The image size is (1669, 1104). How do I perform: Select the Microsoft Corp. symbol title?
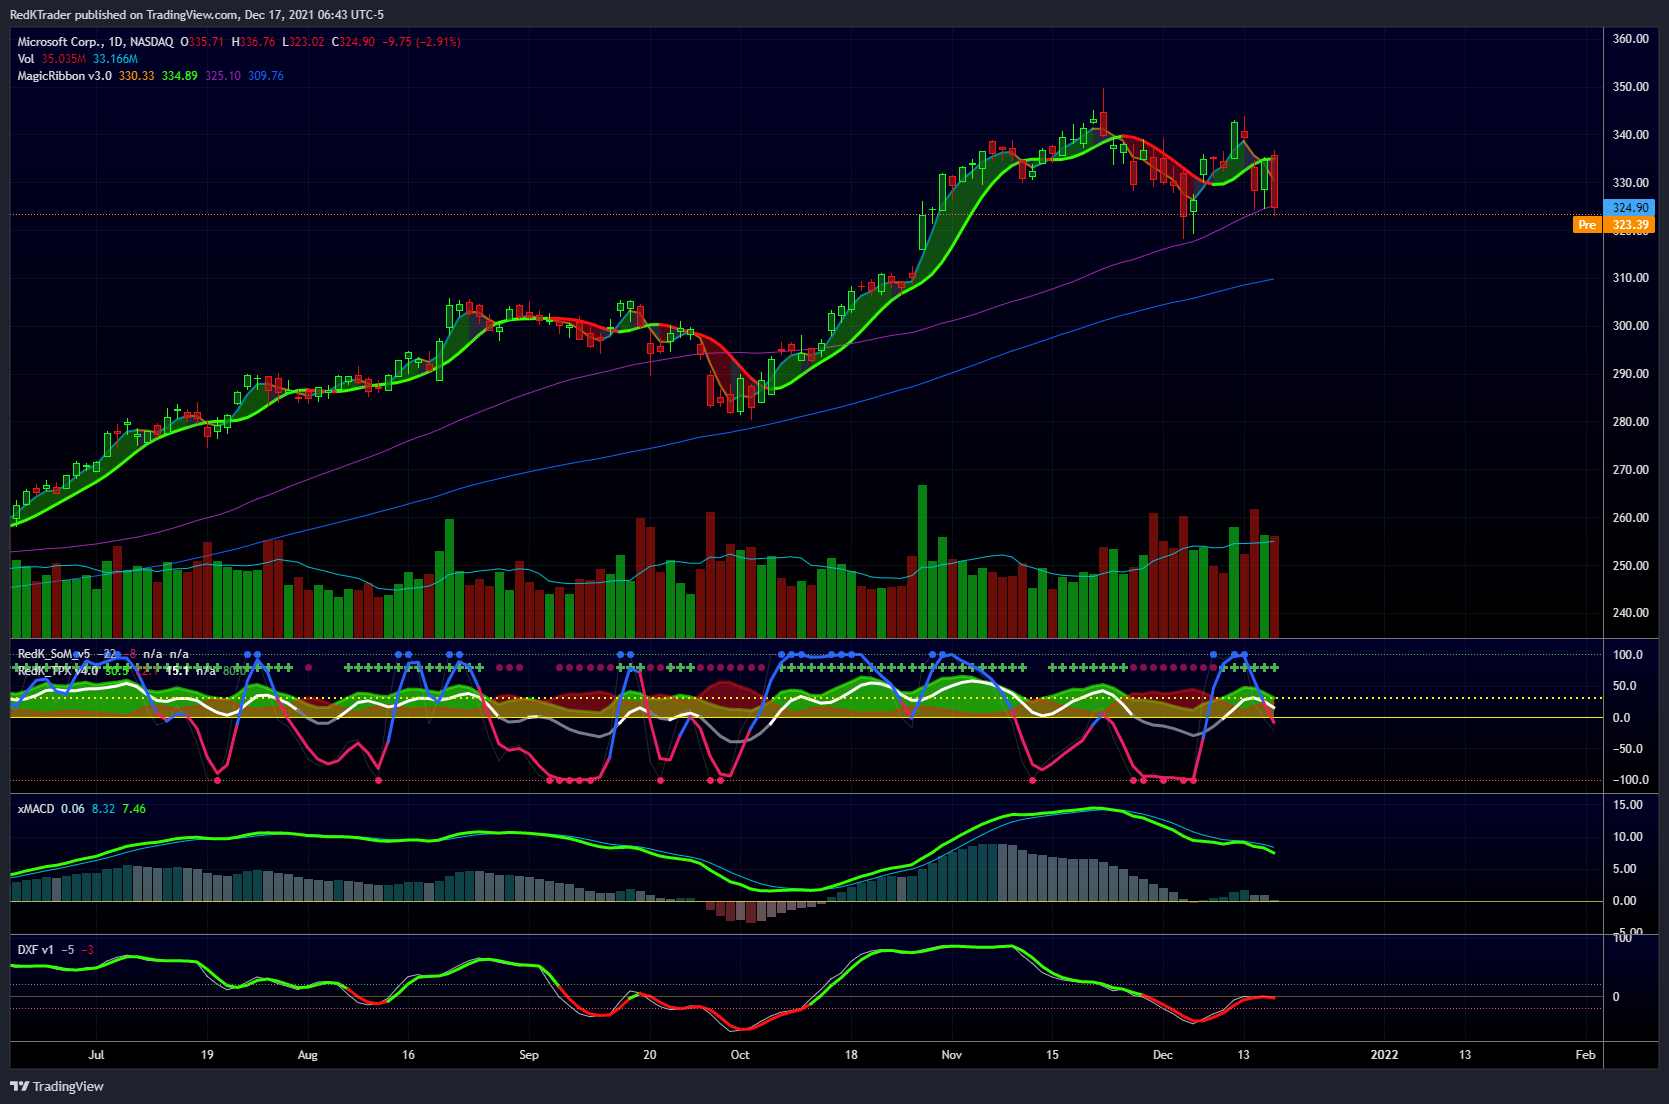pyautogui.click(x=95, y=42)
